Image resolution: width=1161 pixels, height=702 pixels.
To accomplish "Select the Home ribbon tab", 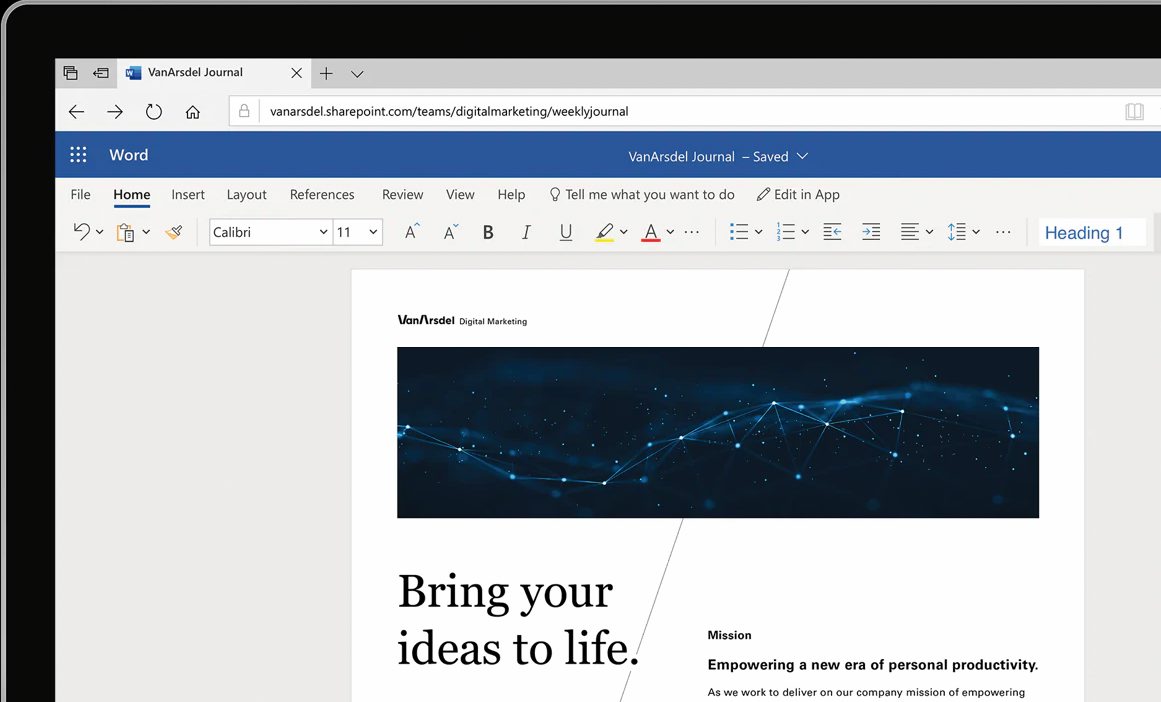I will point(132,194).
